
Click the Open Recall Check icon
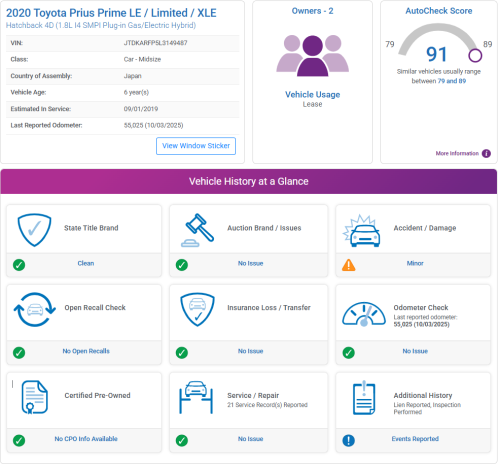[35, 310]
